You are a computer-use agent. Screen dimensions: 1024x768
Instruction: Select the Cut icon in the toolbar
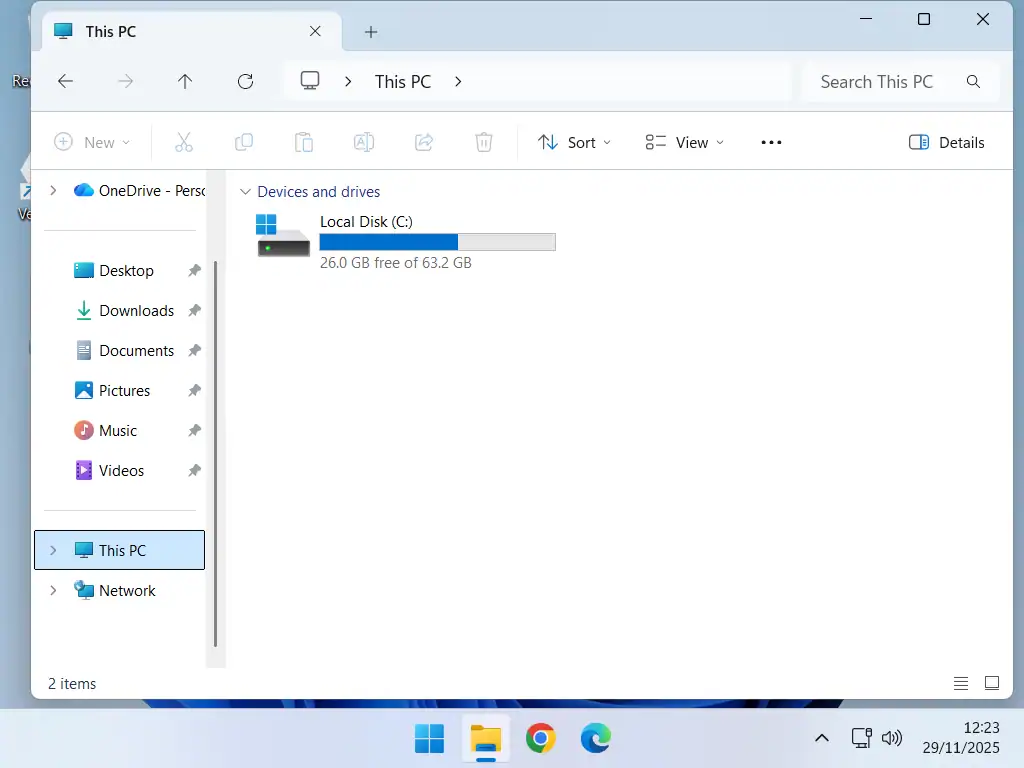pos(184,142)
